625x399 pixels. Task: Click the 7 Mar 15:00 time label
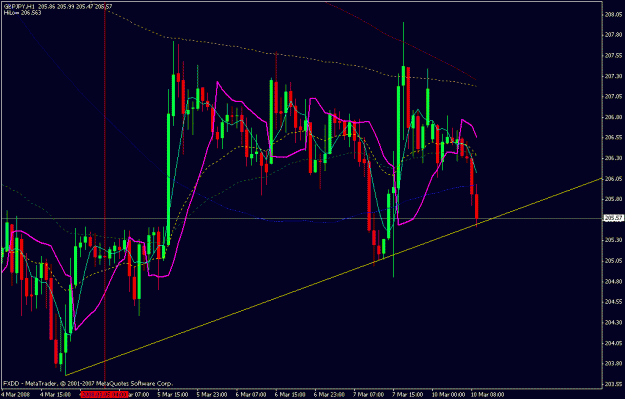(408, 395)
